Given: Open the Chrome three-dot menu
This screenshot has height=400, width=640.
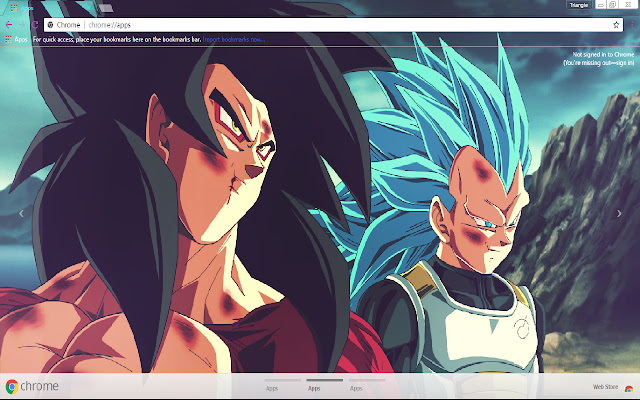Looking at the screenshot, I should (632, 25).
